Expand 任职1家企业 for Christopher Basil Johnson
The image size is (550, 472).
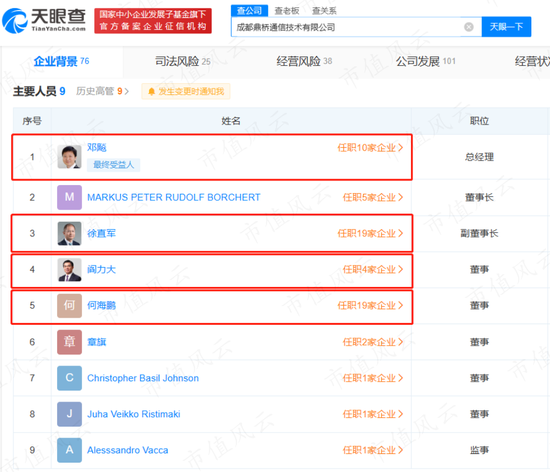pyautogui.click(x=373, y=378)
